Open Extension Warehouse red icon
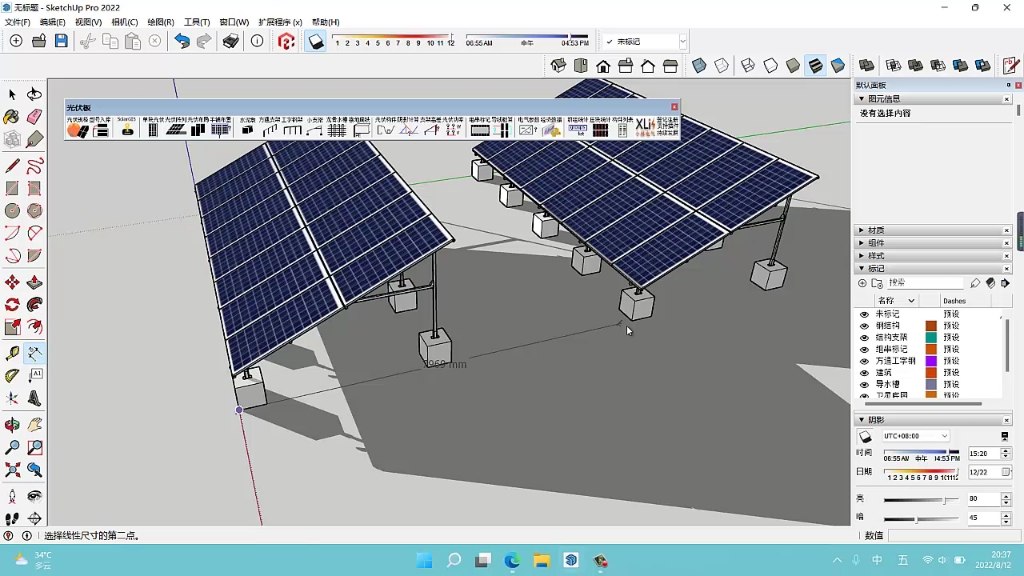 (x=286, y=41)
